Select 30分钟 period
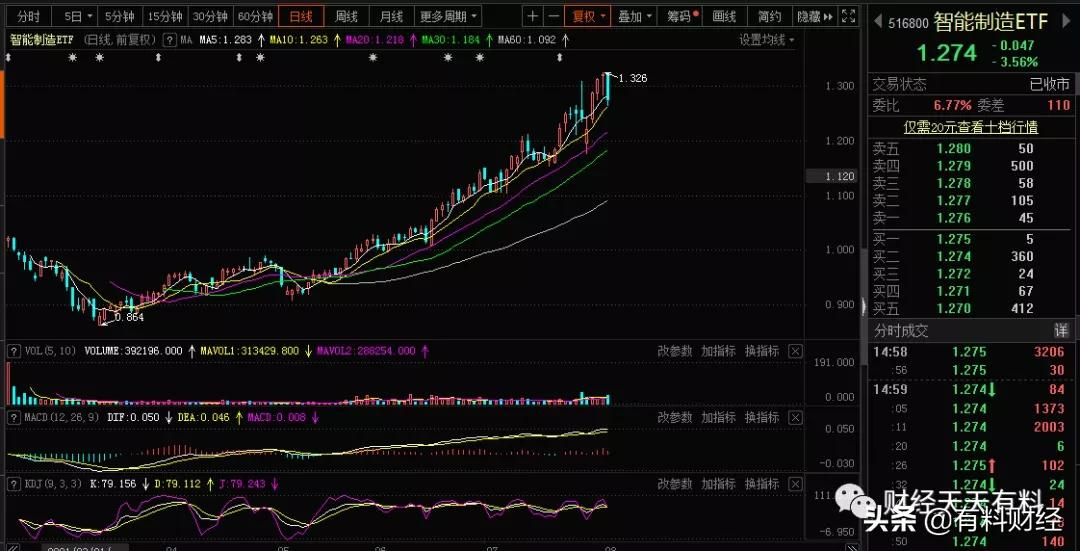 [210, 16]
